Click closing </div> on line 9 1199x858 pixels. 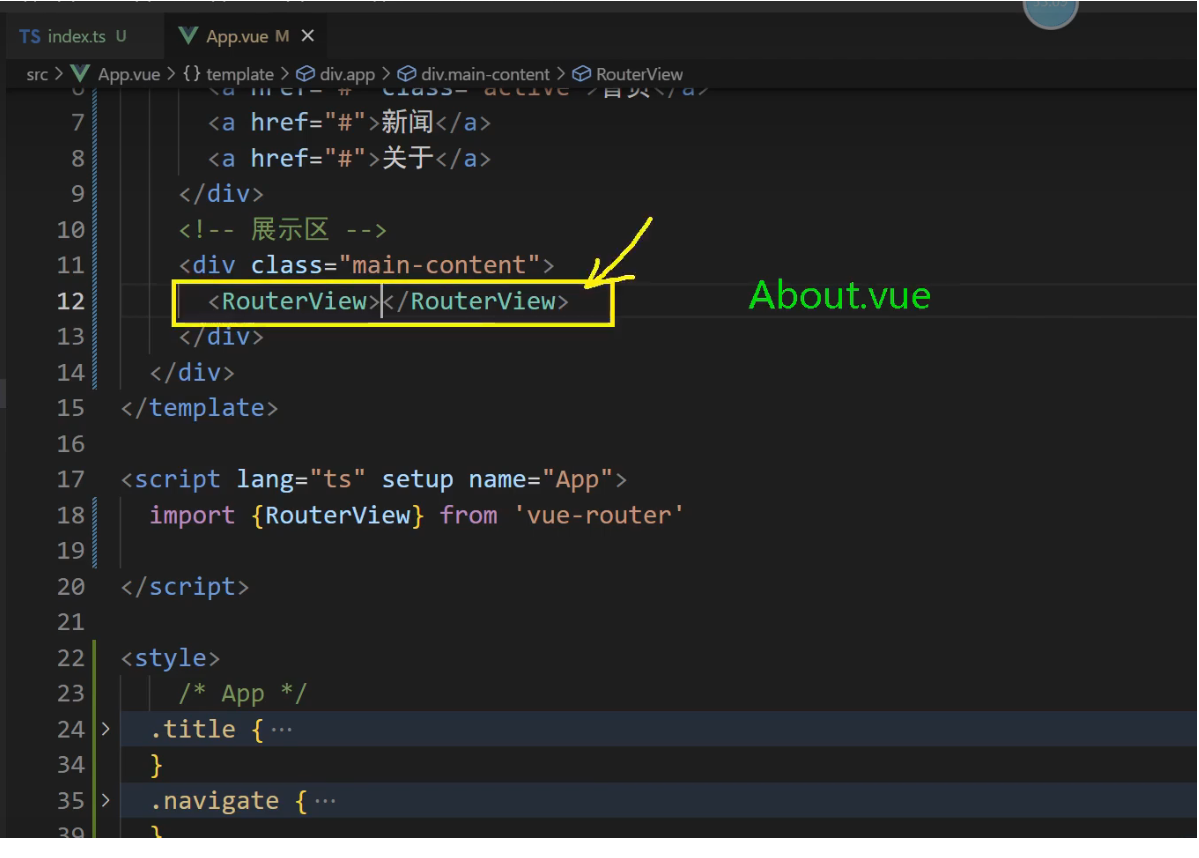[221, 193]
